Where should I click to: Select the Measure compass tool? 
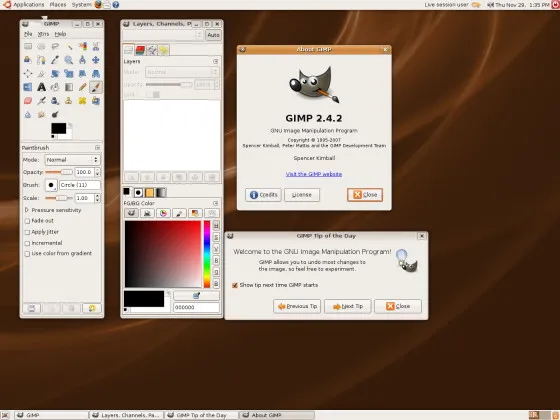(82, 60)
